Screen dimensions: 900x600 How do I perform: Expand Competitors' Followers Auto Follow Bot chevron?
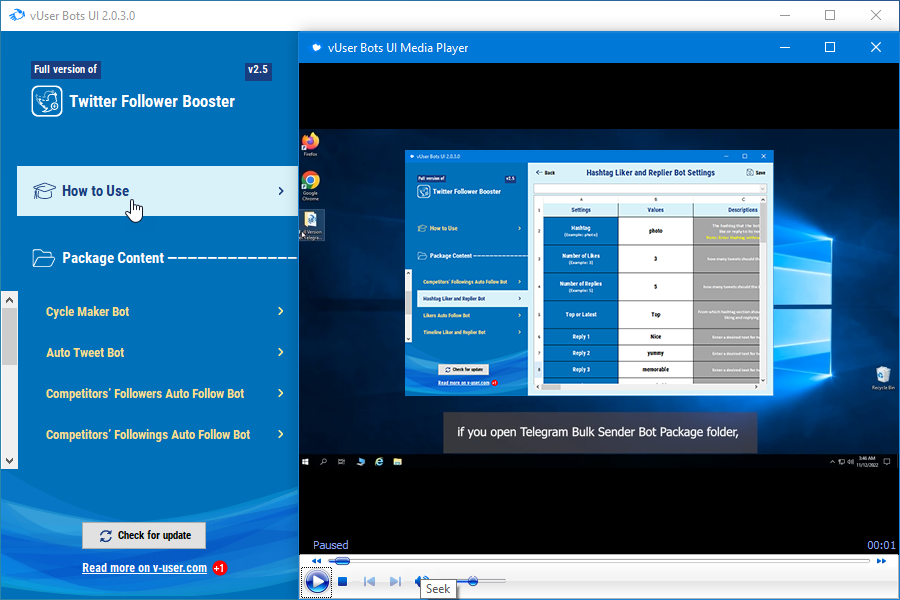tap(281, 393)
